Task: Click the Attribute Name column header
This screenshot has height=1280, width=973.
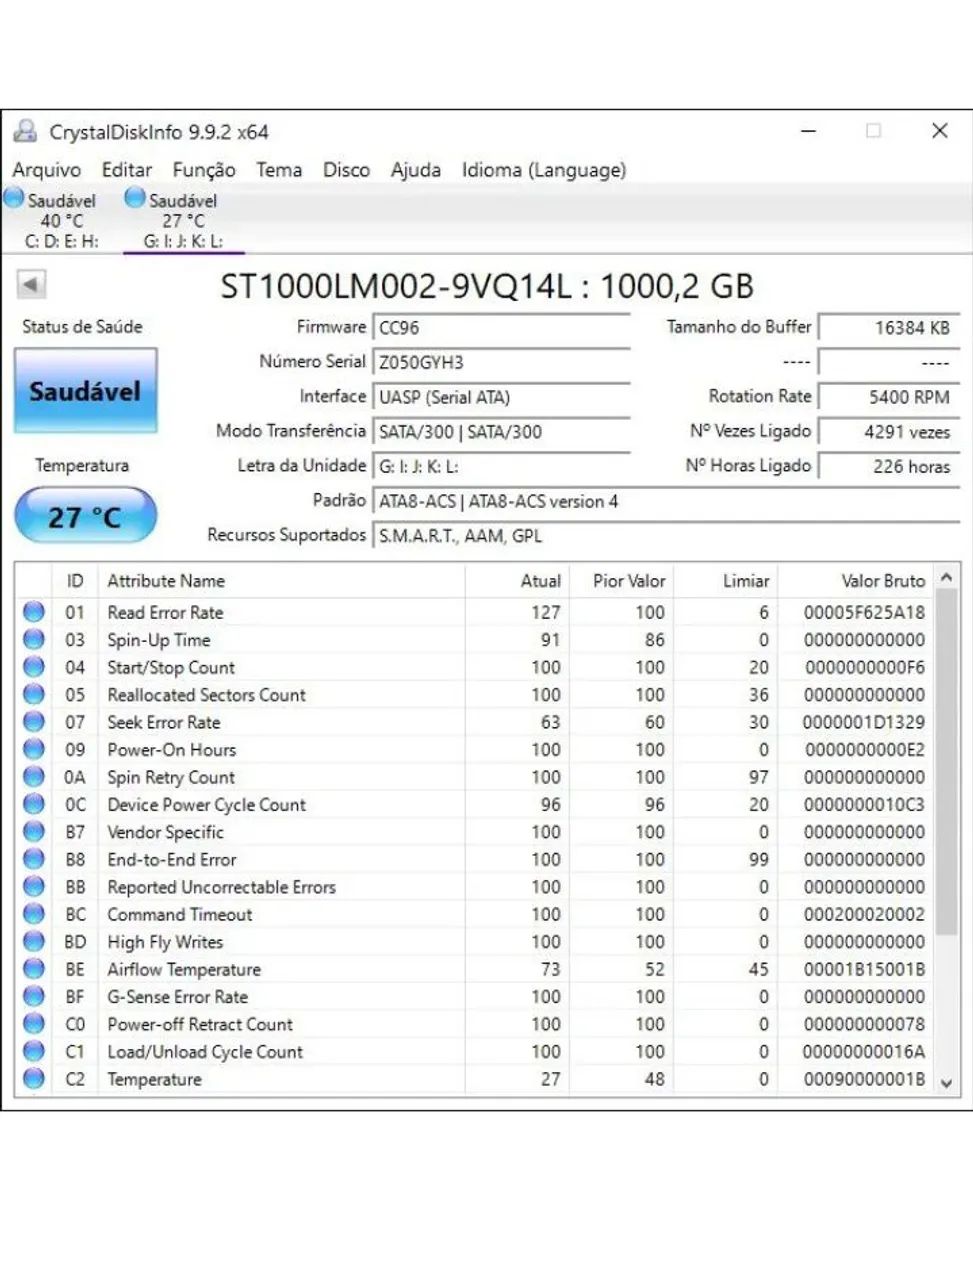Action: (281, 581)
